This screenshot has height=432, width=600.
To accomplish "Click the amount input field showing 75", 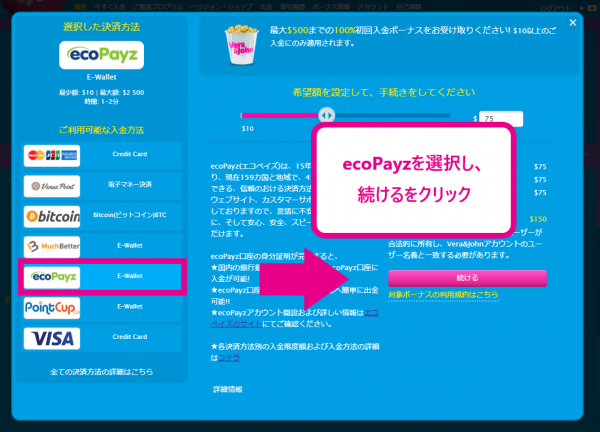I will 501,119.
